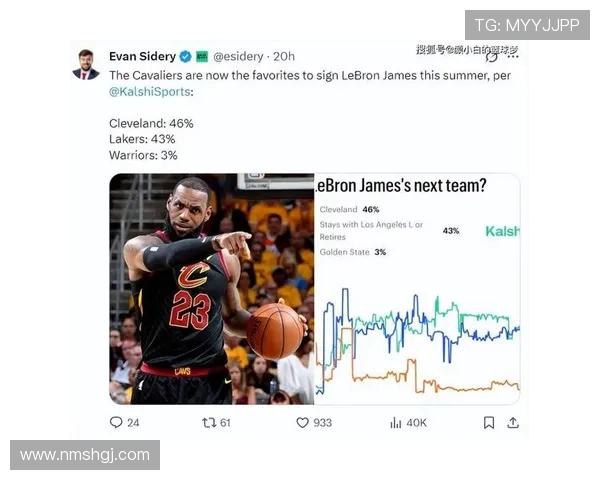Open the Kalshi next team chart image
The height and width of the screenshot is (480, 600).
click(x=417, y=289)
